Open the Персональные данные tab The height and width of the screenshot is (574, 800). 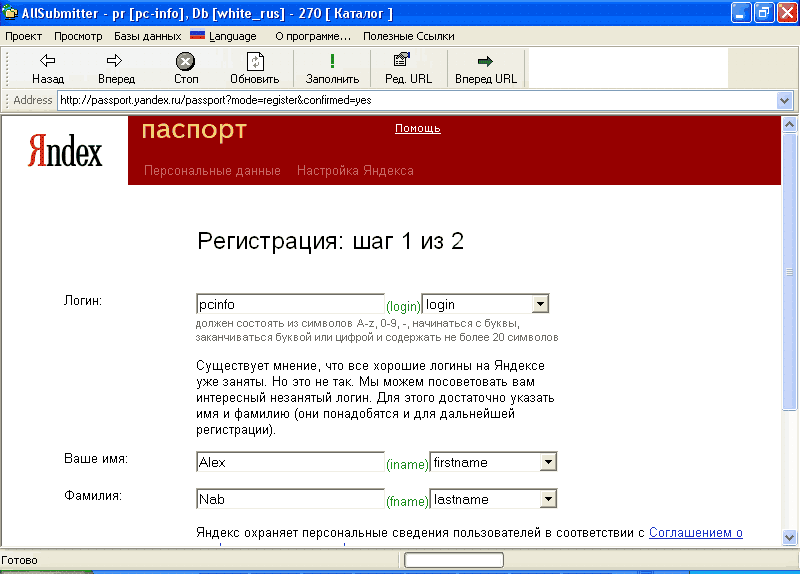(x=212, y=170)
